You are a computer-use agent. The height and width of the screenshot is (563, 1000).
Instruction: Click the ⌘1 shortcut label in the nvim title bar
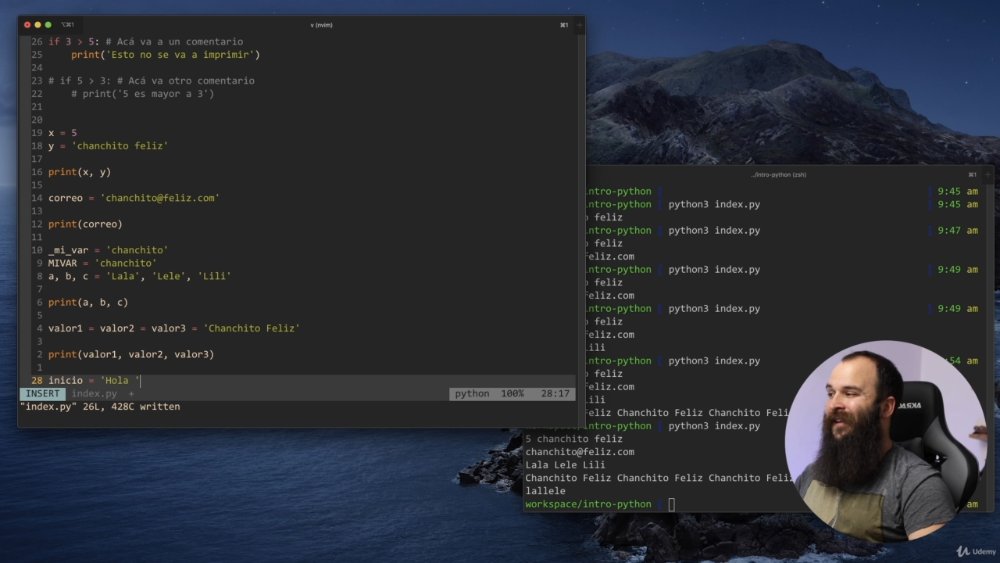click(x=564, y=25)
